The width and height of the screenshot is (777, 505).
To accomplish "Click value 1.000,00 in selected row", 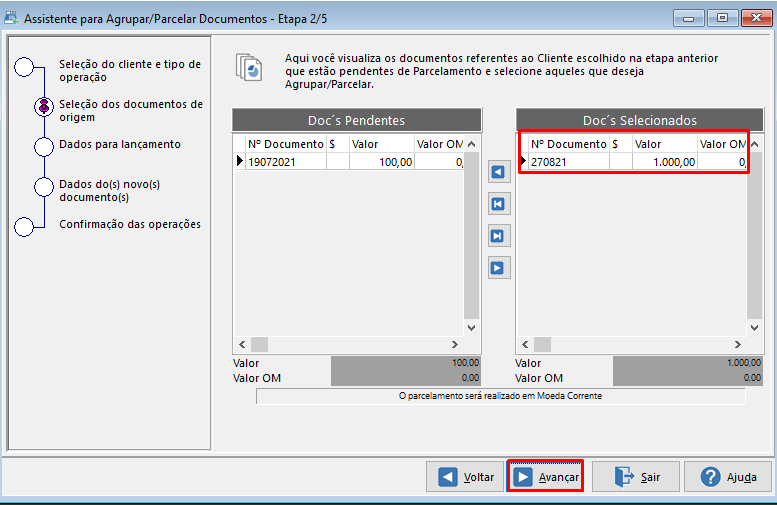I will 665,162.
